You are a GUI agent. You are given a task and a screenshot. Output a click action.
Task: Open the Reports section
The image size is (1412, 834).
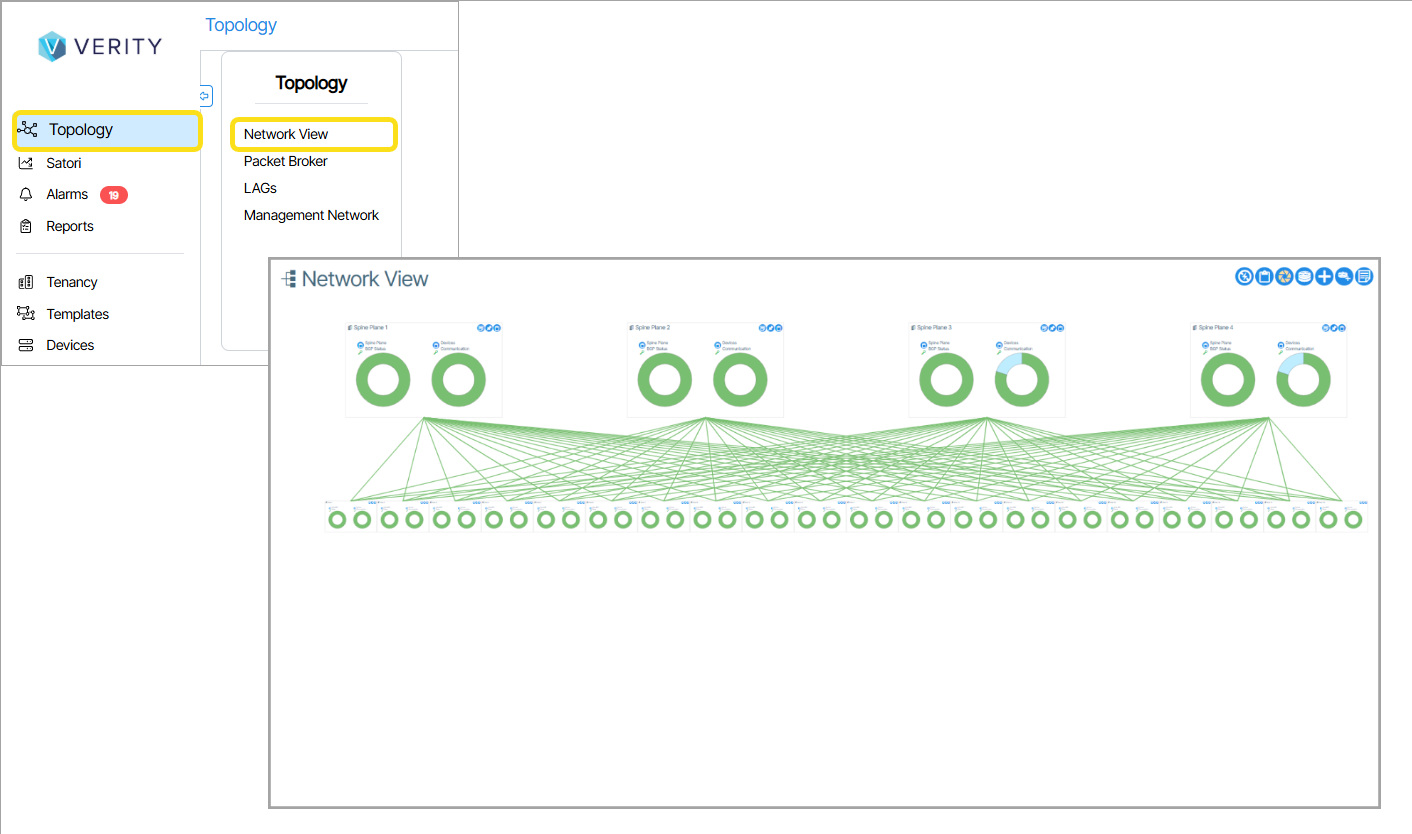69,226
